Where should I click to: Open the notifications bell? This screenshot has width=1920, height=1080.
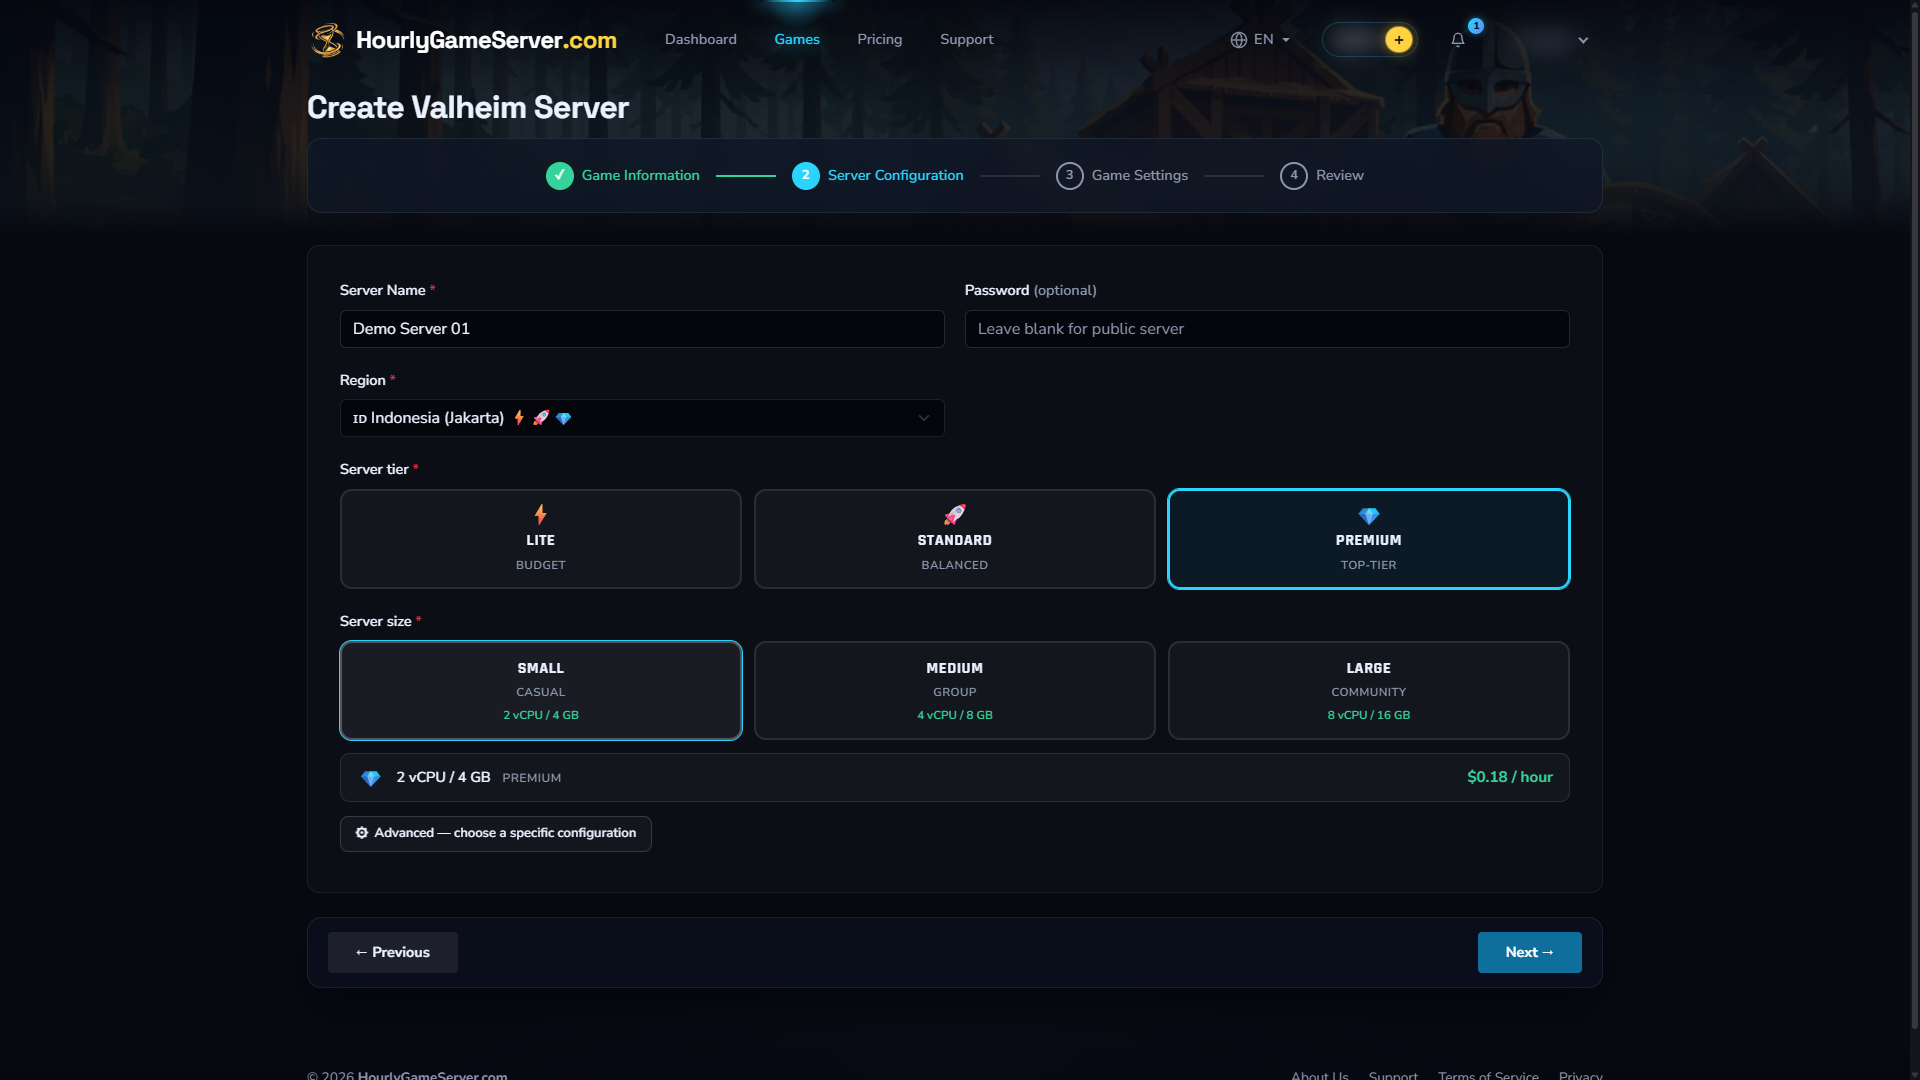(x=1458, y=40)
